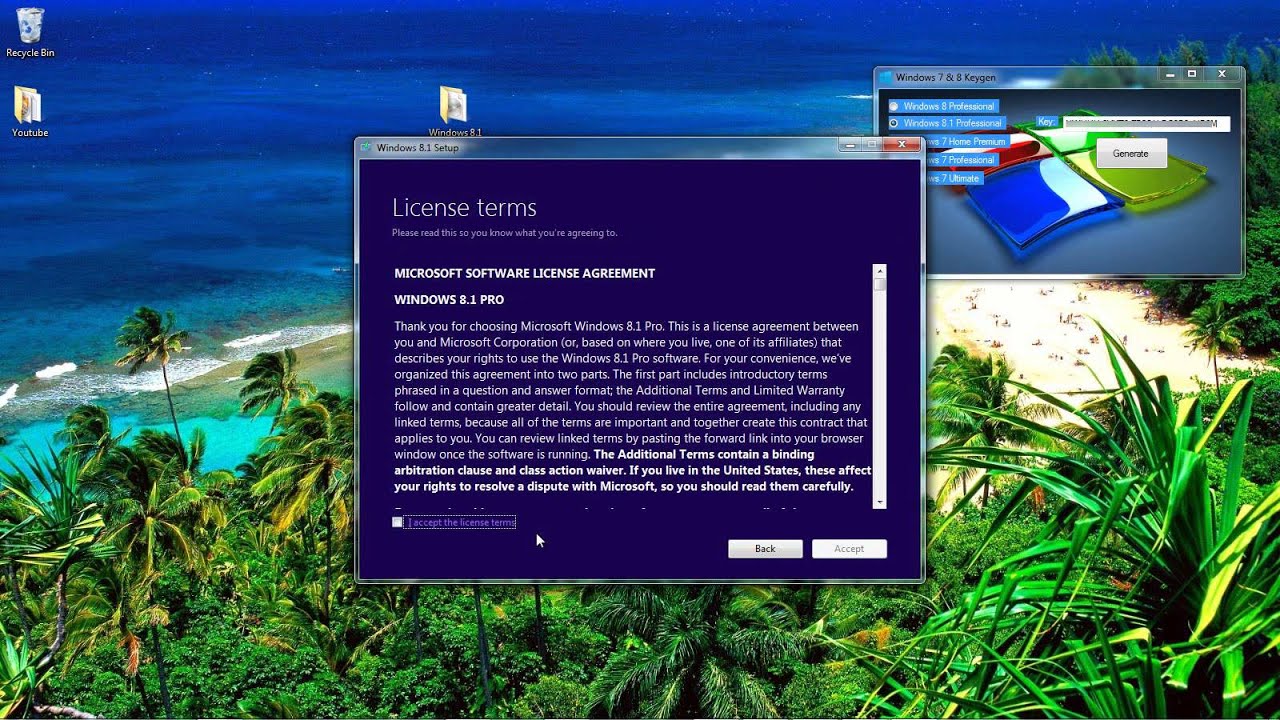Click the Accept button in Setup
The height and width of the screenshot is (720, 1280).
(849, 548)
